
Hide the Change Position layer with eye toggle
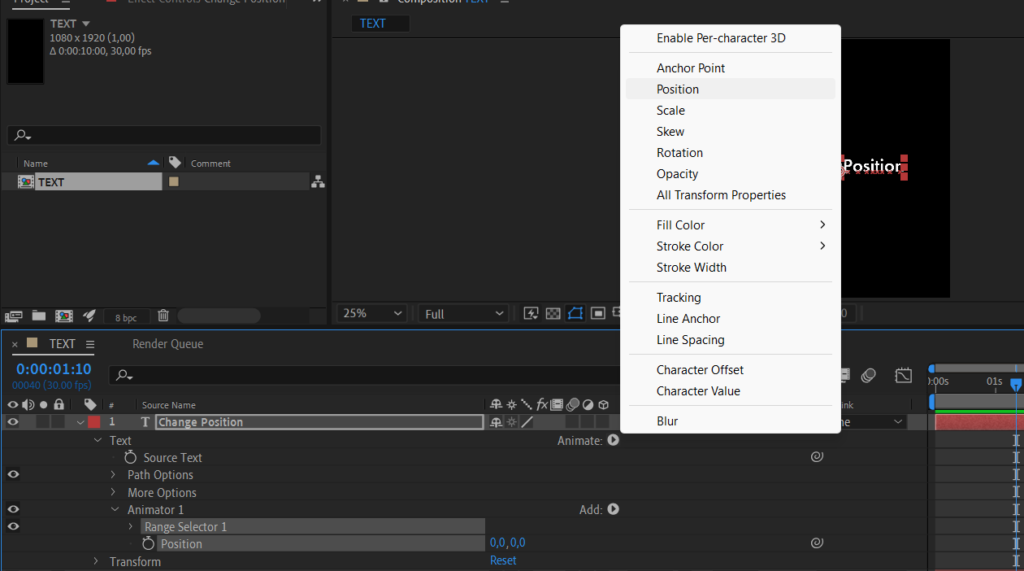coord(13,422)
